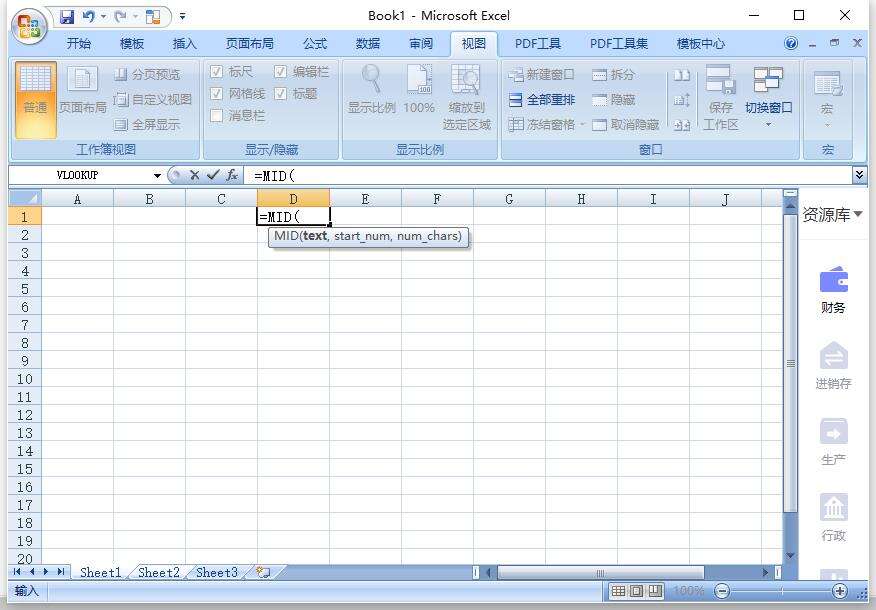
Task: Open a New Window (新建窗口)
Action: pos(541,74)
